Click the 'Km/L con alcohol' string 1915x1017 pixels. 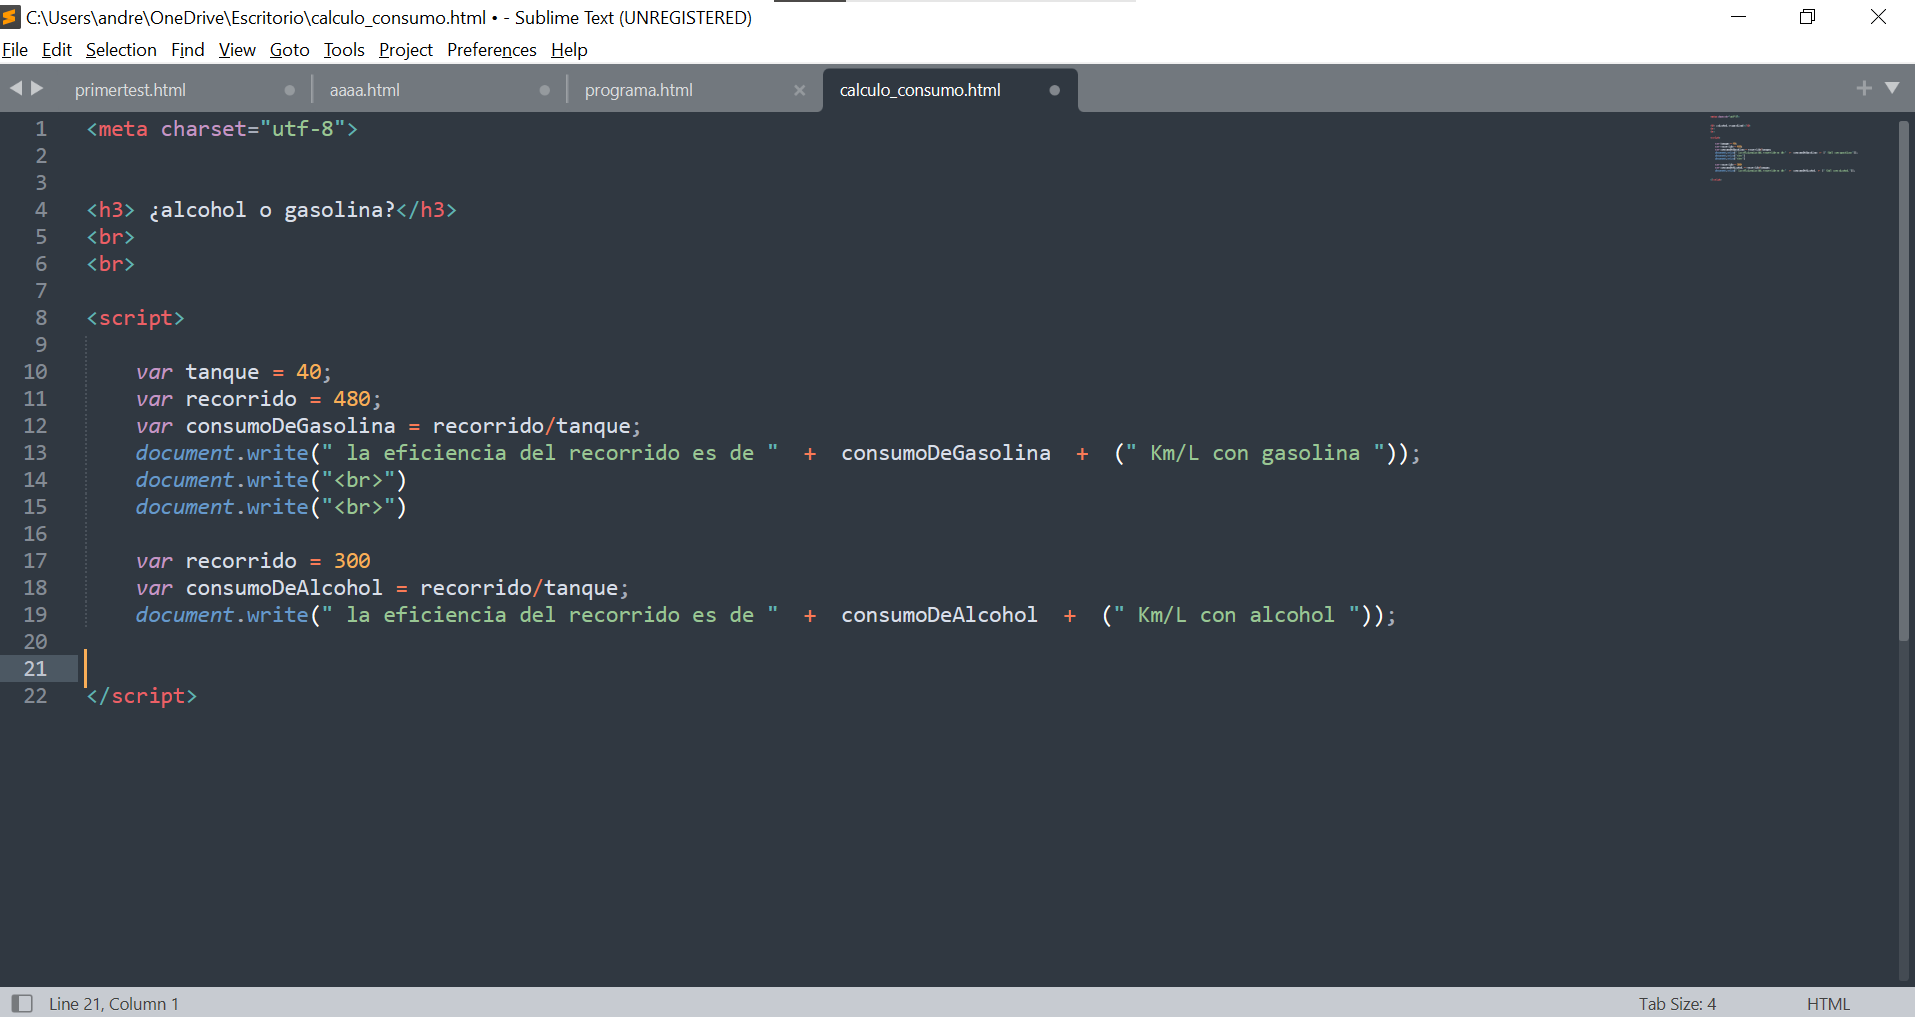tap(1236, 615)
